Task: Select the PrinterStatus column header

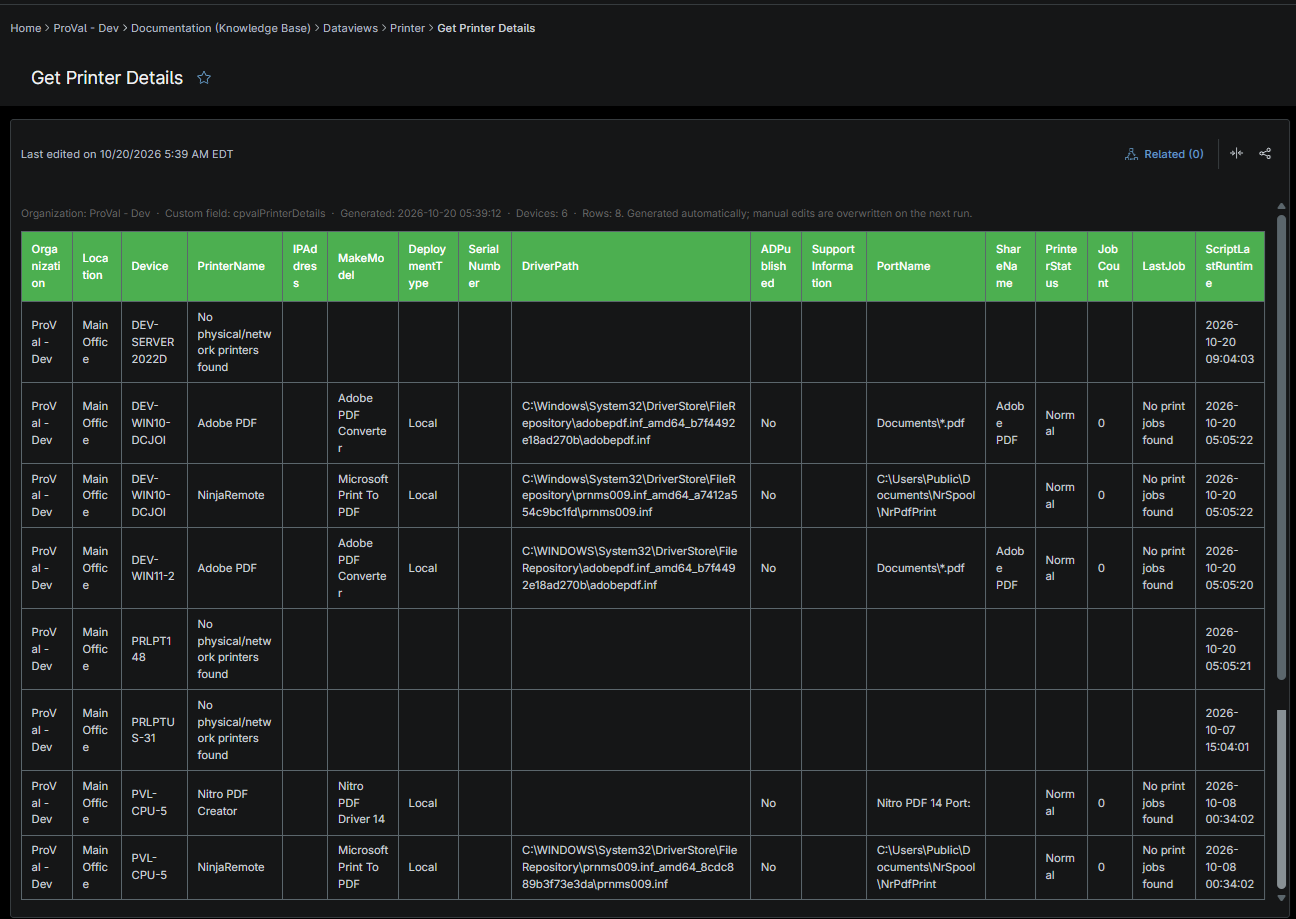Action: point(1061,266)
